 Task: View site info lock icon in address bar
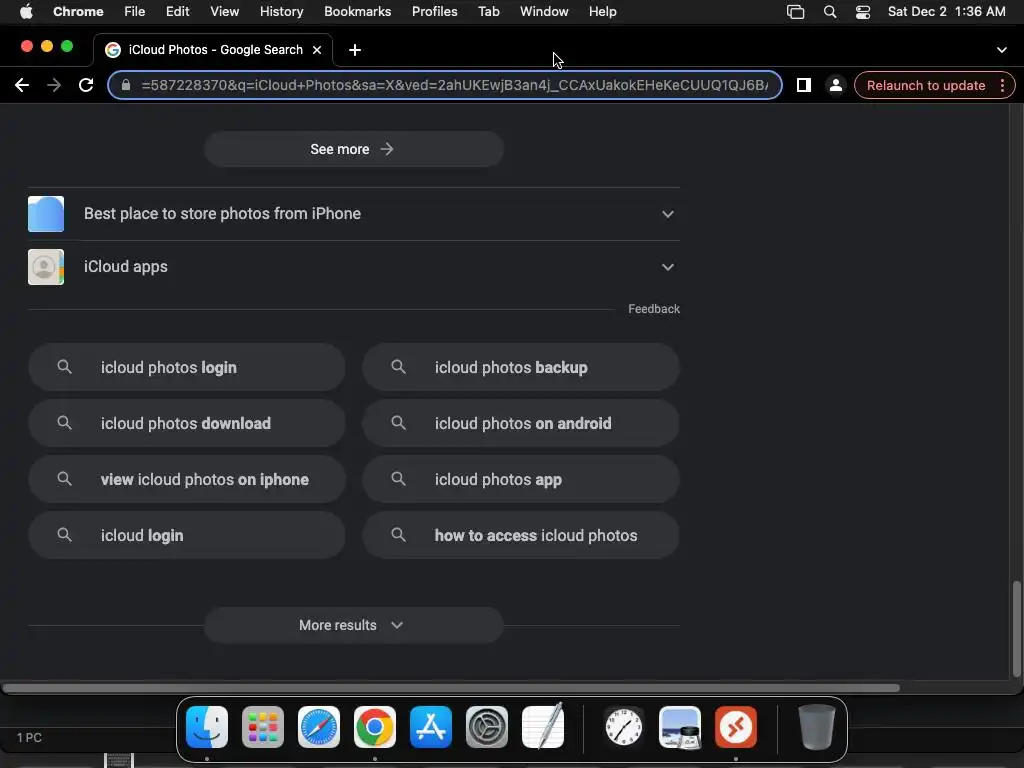tap(126, 86)
